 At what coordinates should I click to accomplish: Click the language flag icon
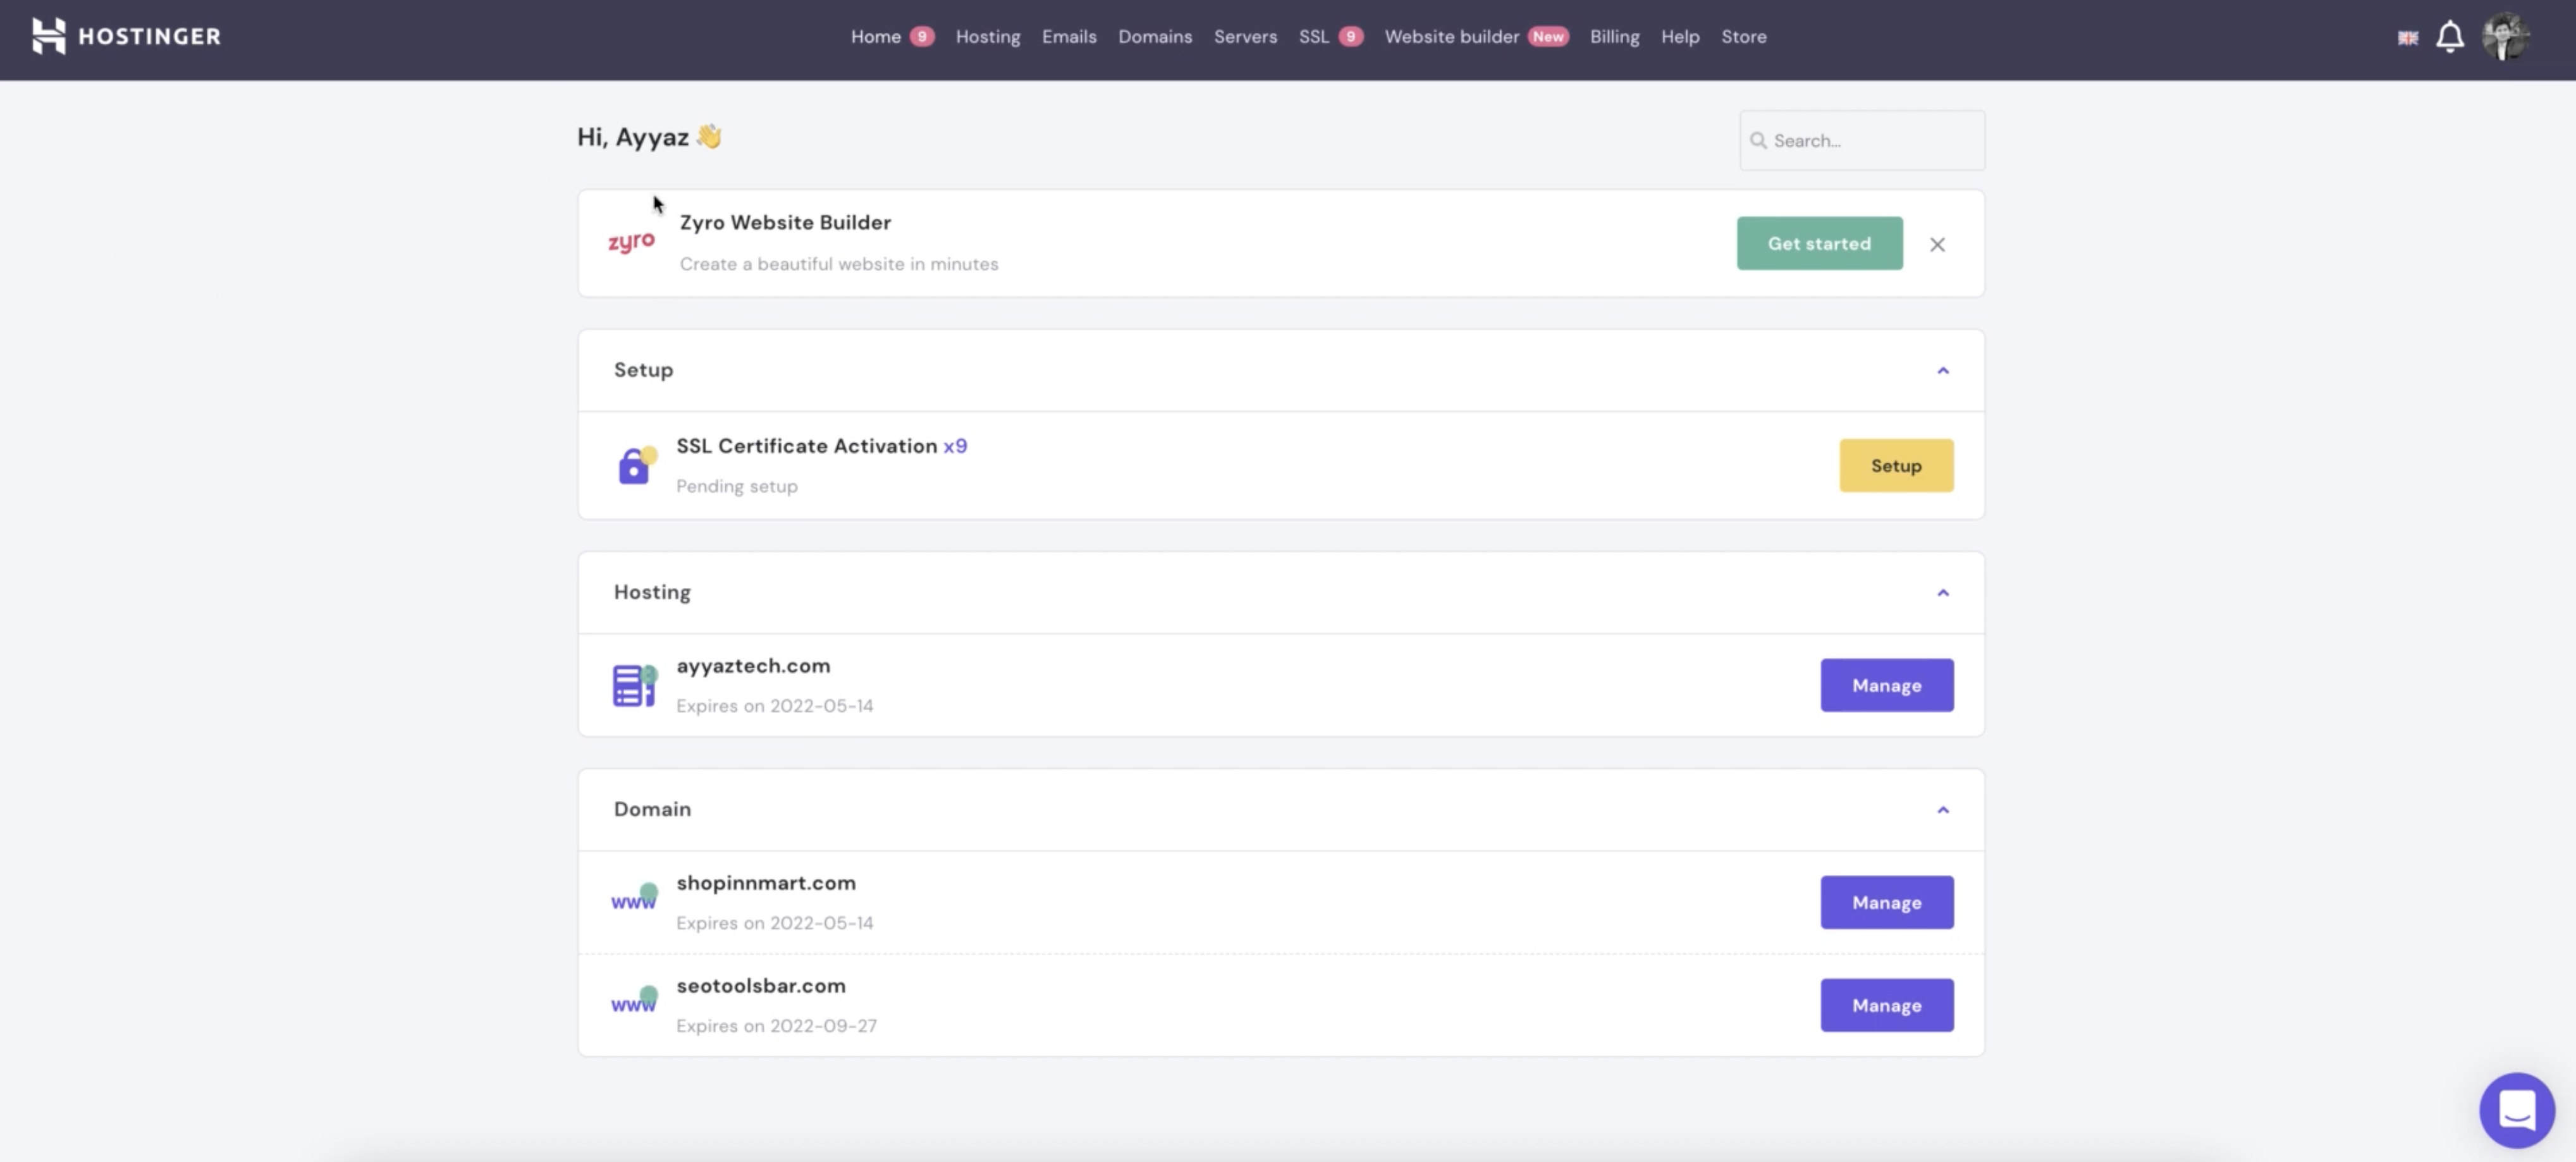coord(2407,38)
